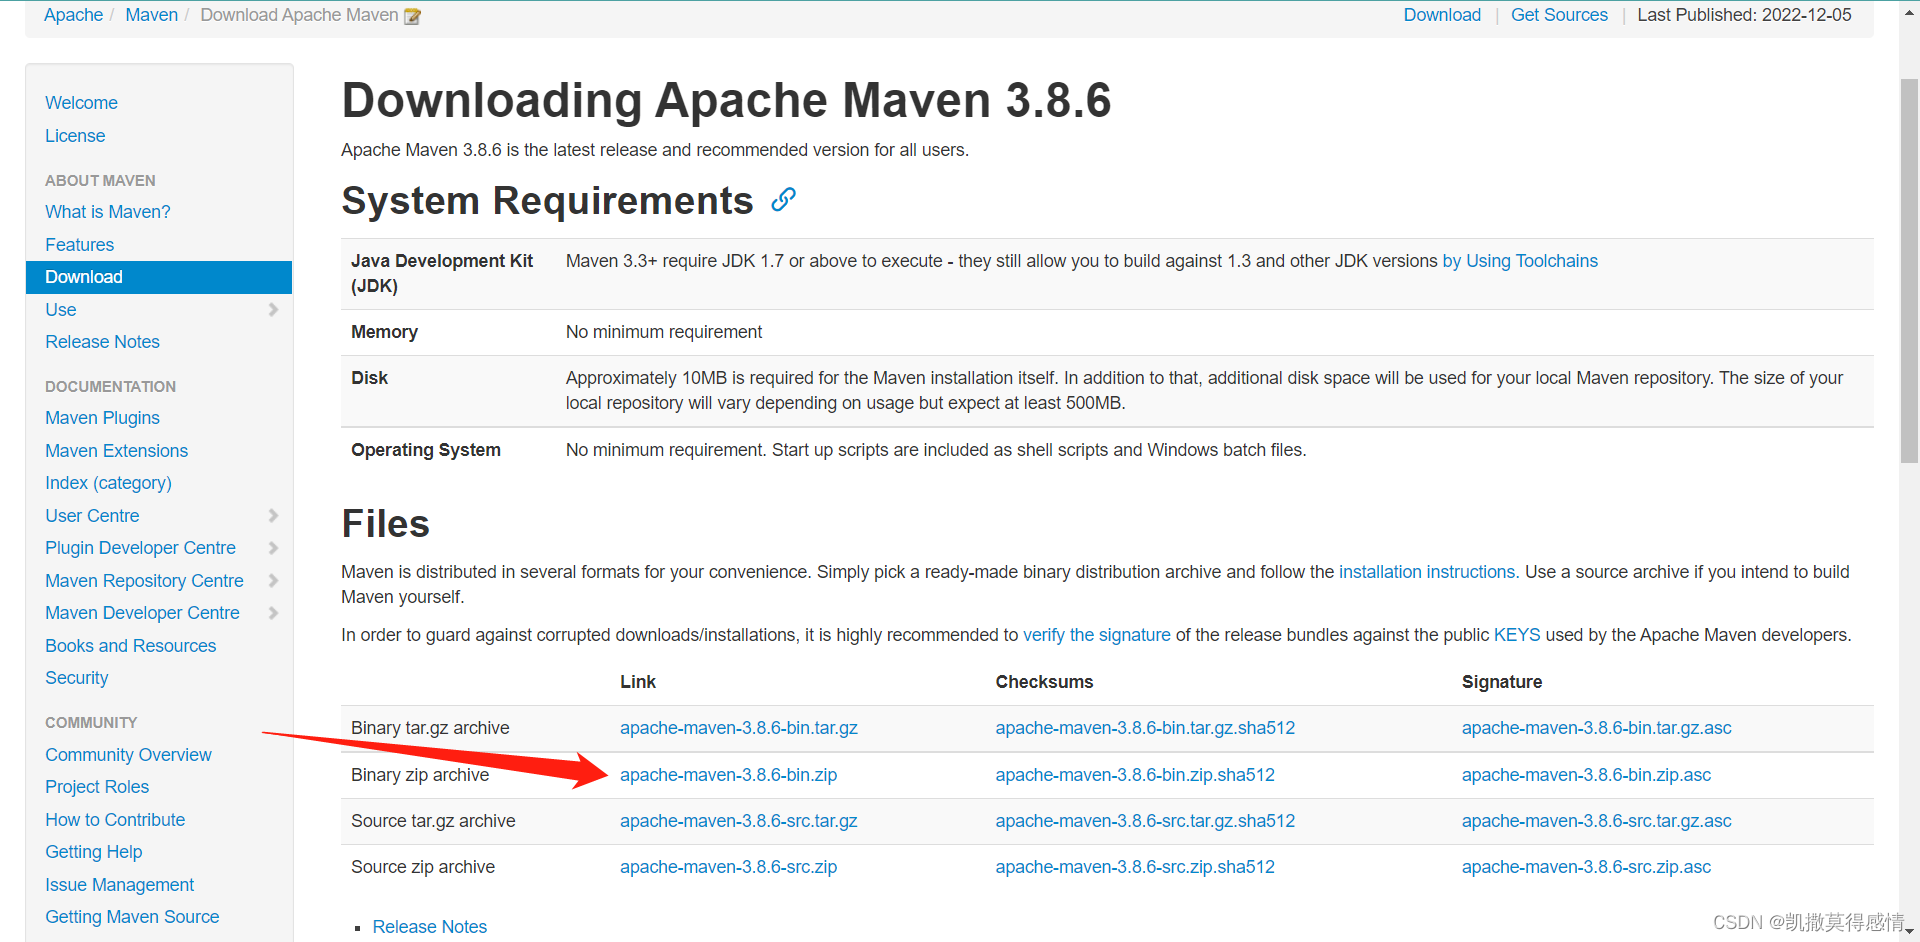The height and width of the screenshot is (942, 1920).
Task: Open What is Maven? page
Action: 108,212
